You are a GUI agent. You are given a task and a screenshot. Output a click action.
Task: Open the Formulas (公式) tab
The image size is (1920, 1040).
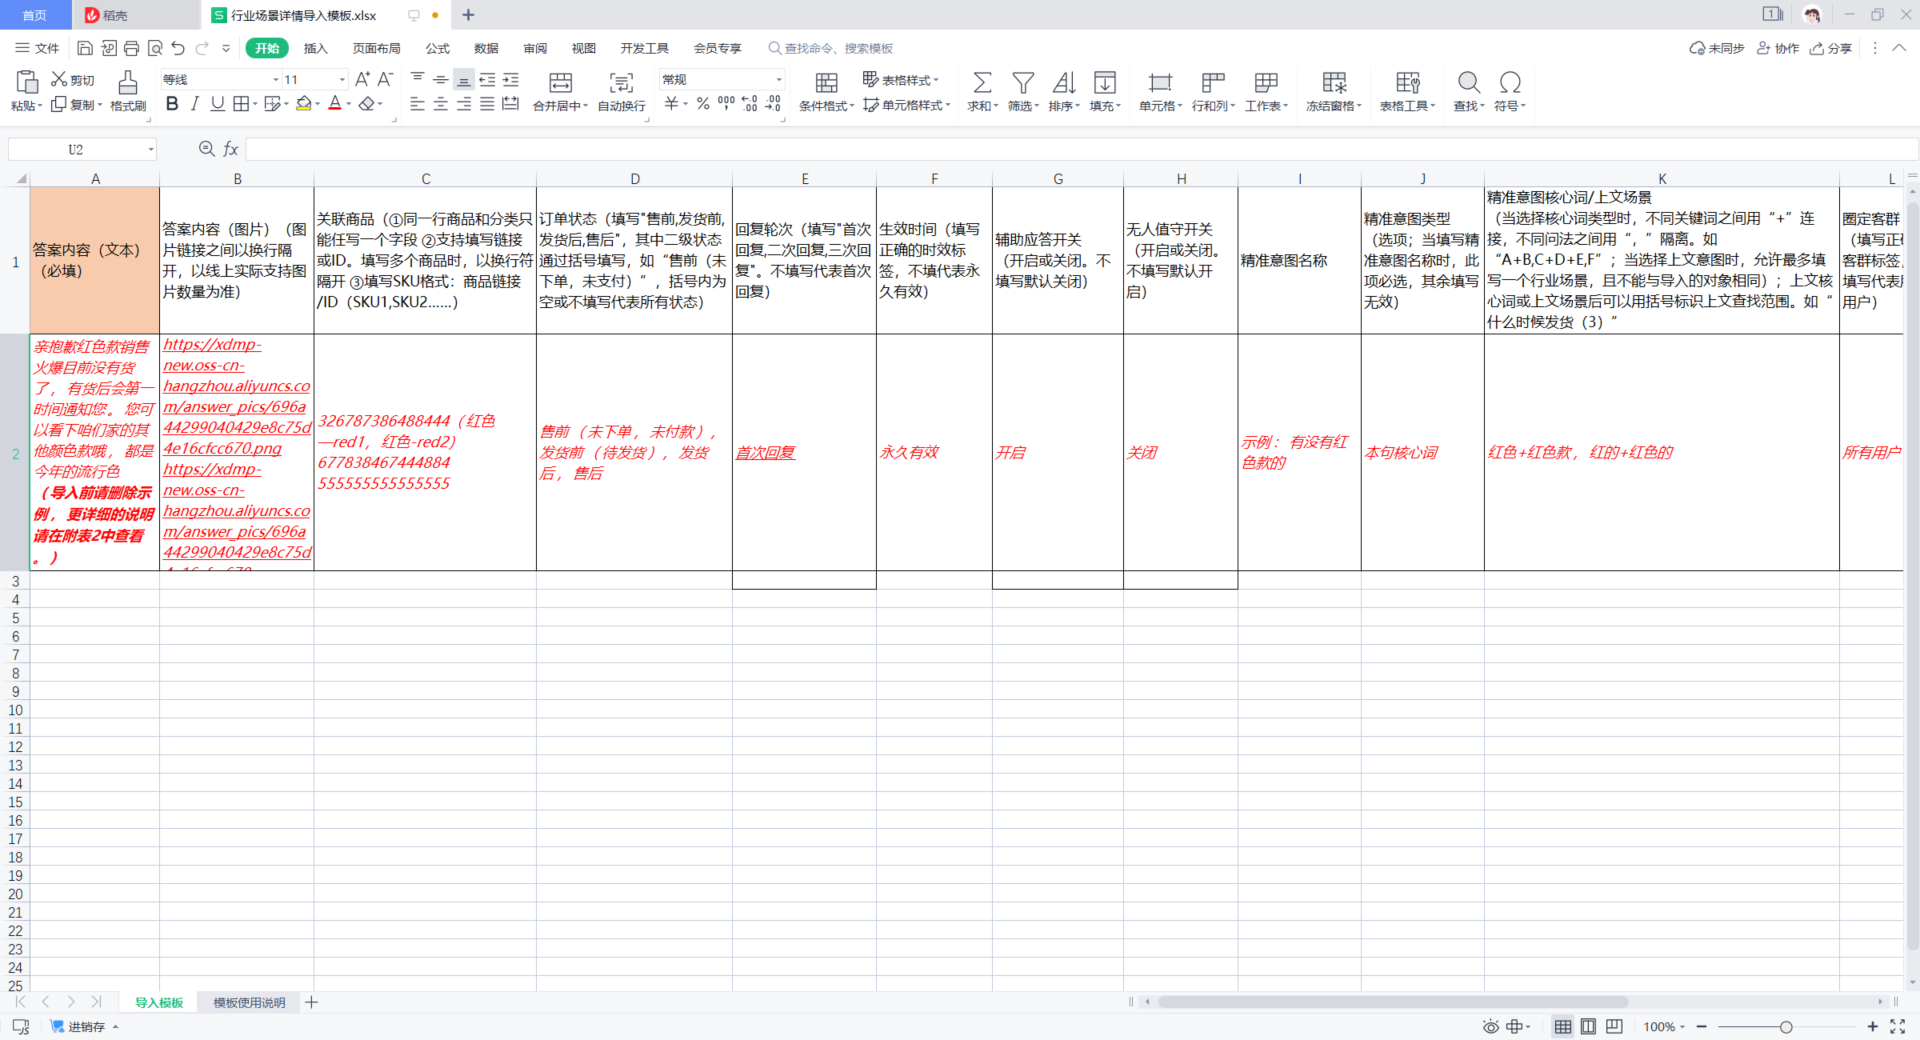(x=437, y=48)
